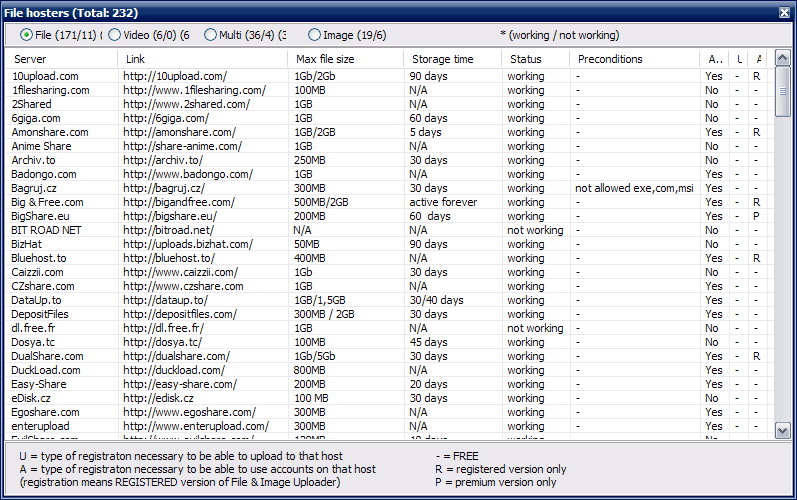
Task: Close the File hosters window
Action: (785, 13)
